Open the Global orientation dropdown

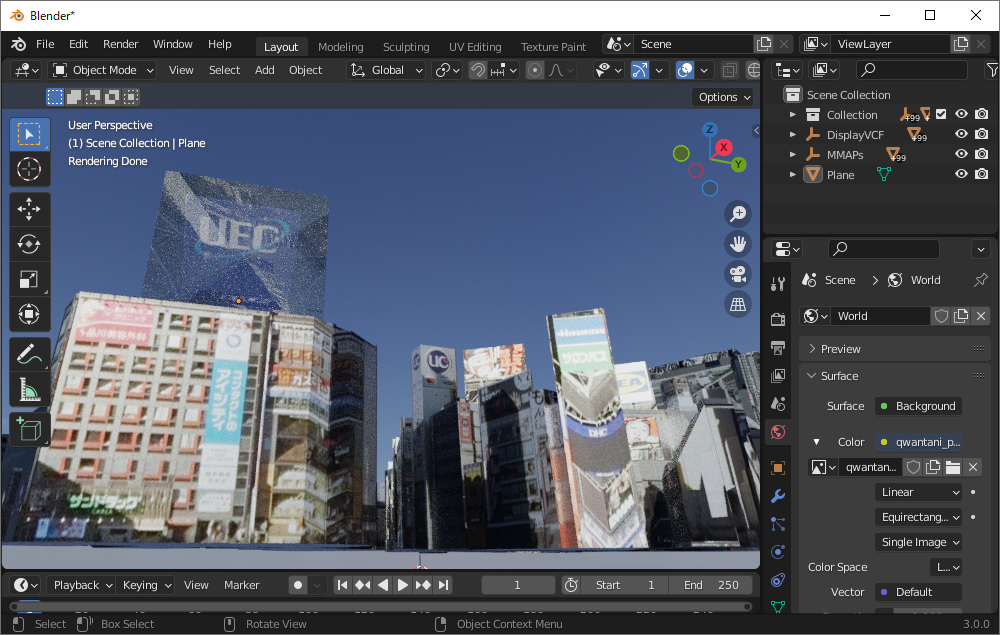point(386,70)
